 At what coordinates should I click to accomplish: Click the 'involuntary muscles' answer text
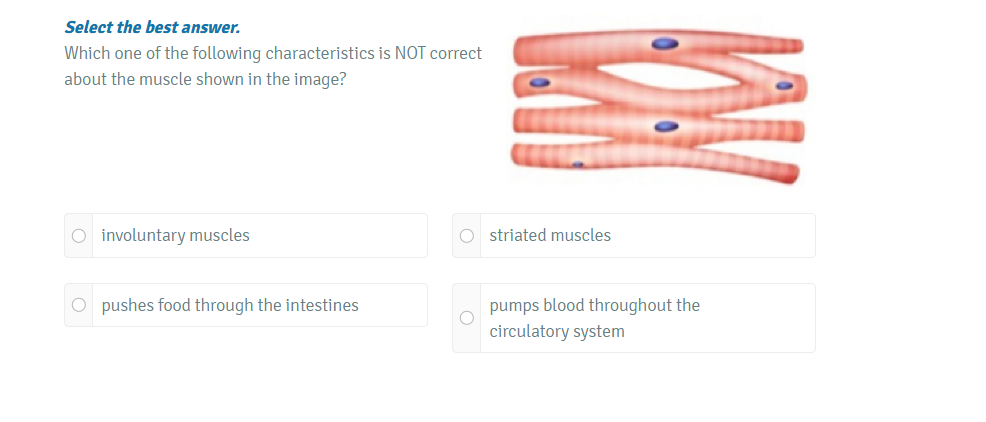coord(175,236)
